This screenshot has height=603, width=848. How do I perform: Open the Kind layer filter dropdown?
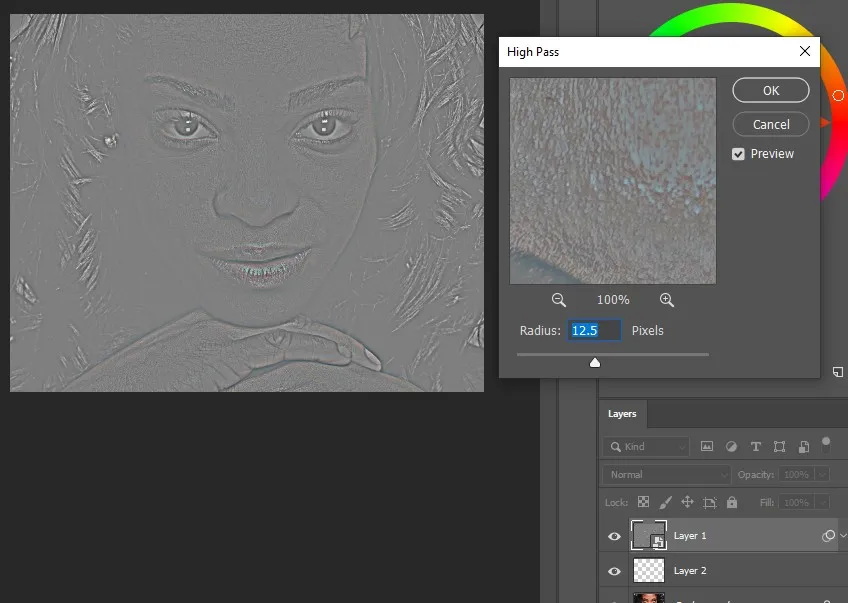[646, 447]
